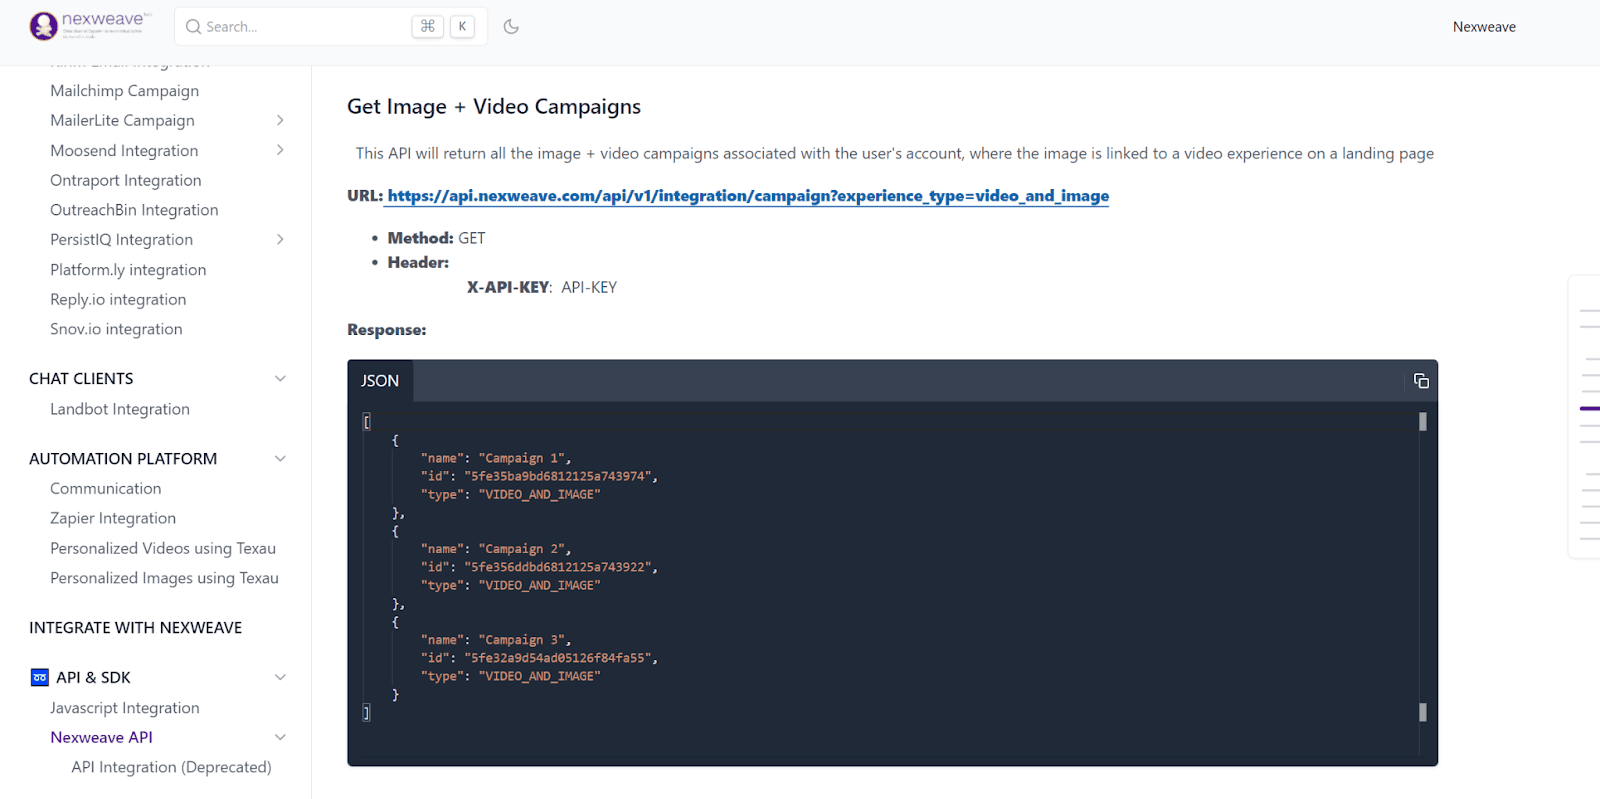Click "Get Image + Video Campaigns" heading
The height and width of the screenshot is (799, 1600).
click(494, 106)
